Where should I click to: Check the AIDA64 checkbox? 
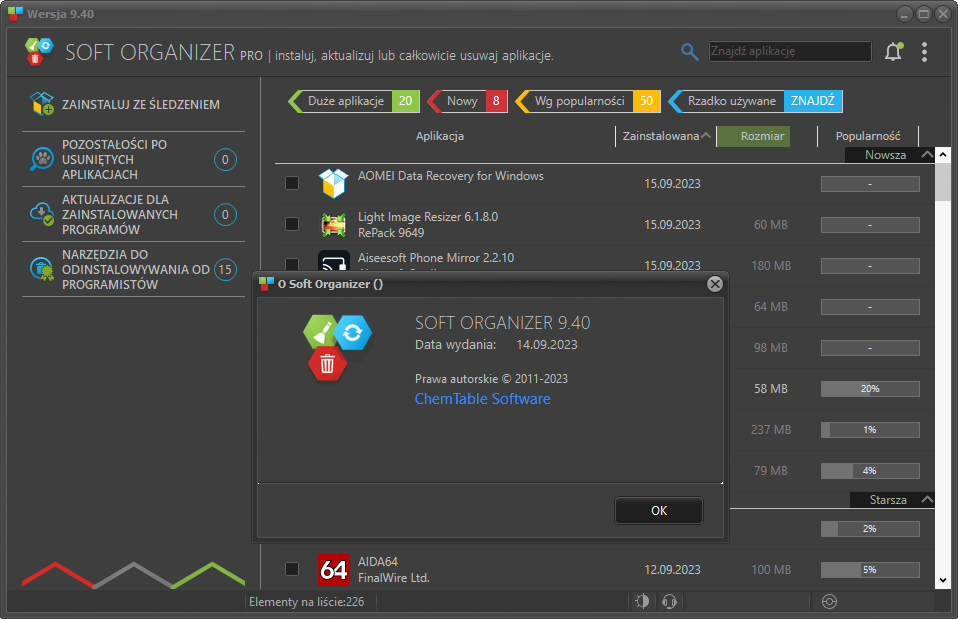pyautogui.click(x=292, y=569)
